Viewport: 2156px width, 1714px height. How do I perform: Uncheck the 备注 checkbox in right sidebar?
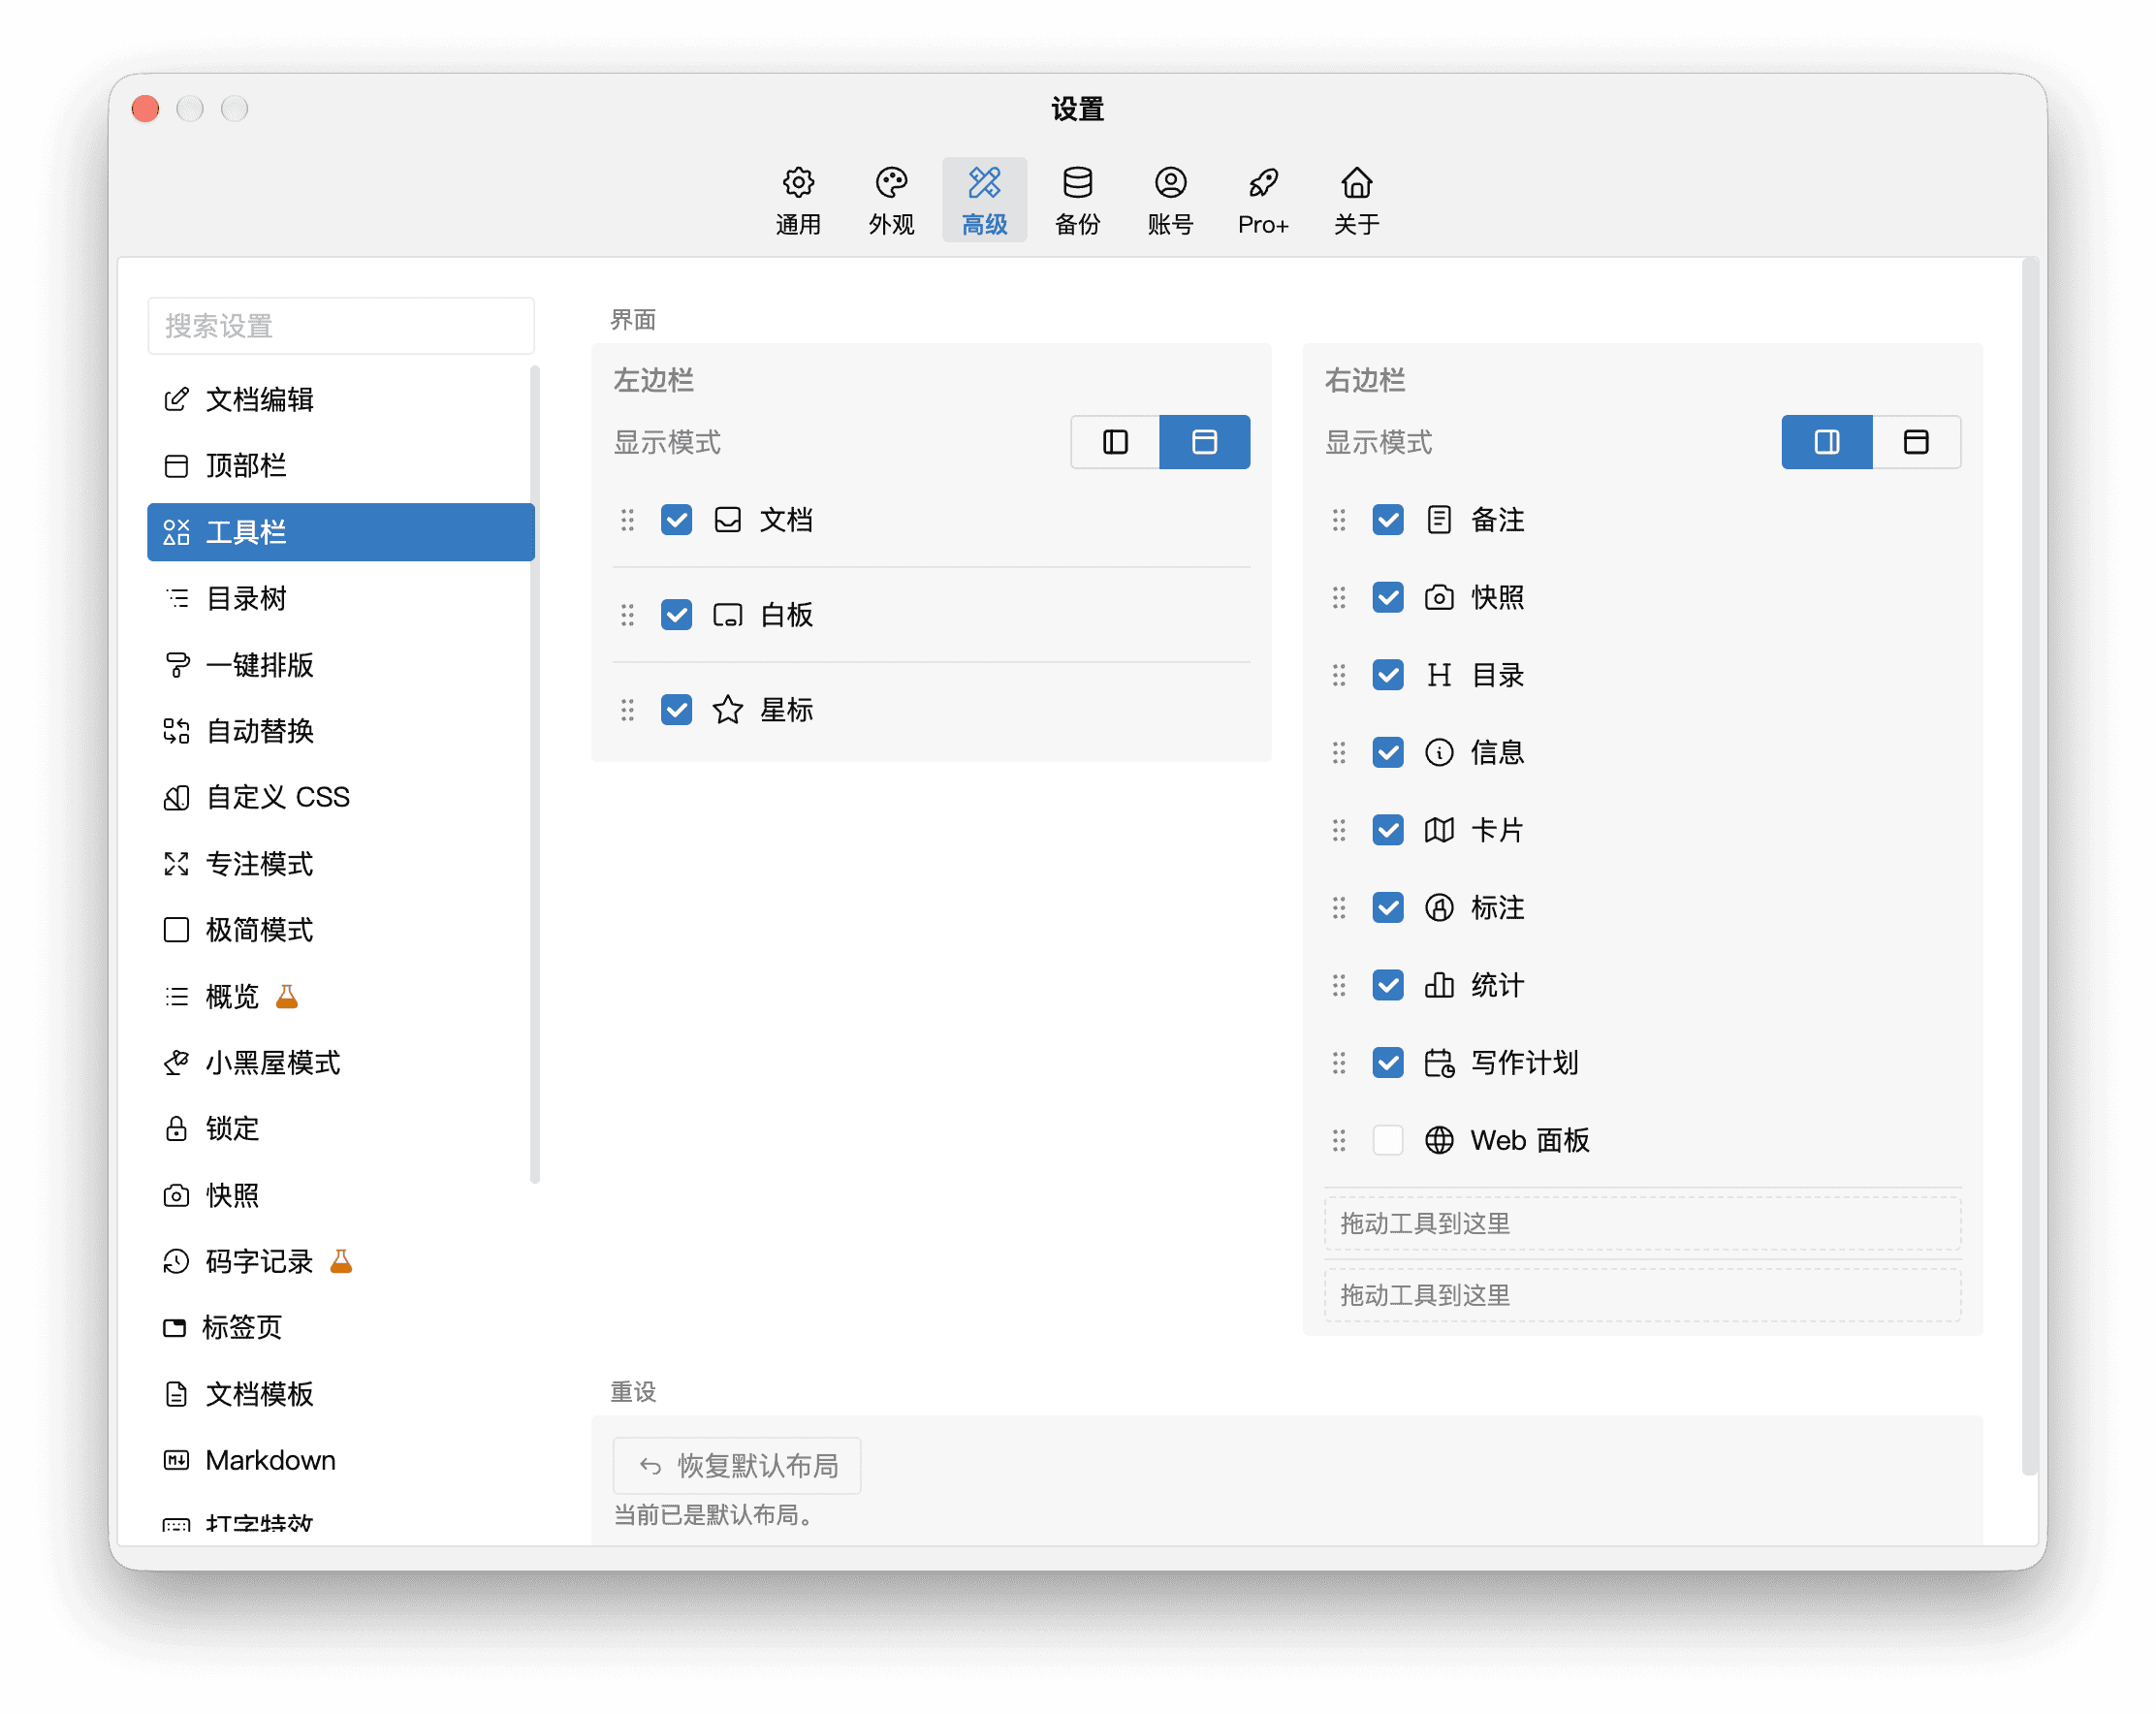1388,520
